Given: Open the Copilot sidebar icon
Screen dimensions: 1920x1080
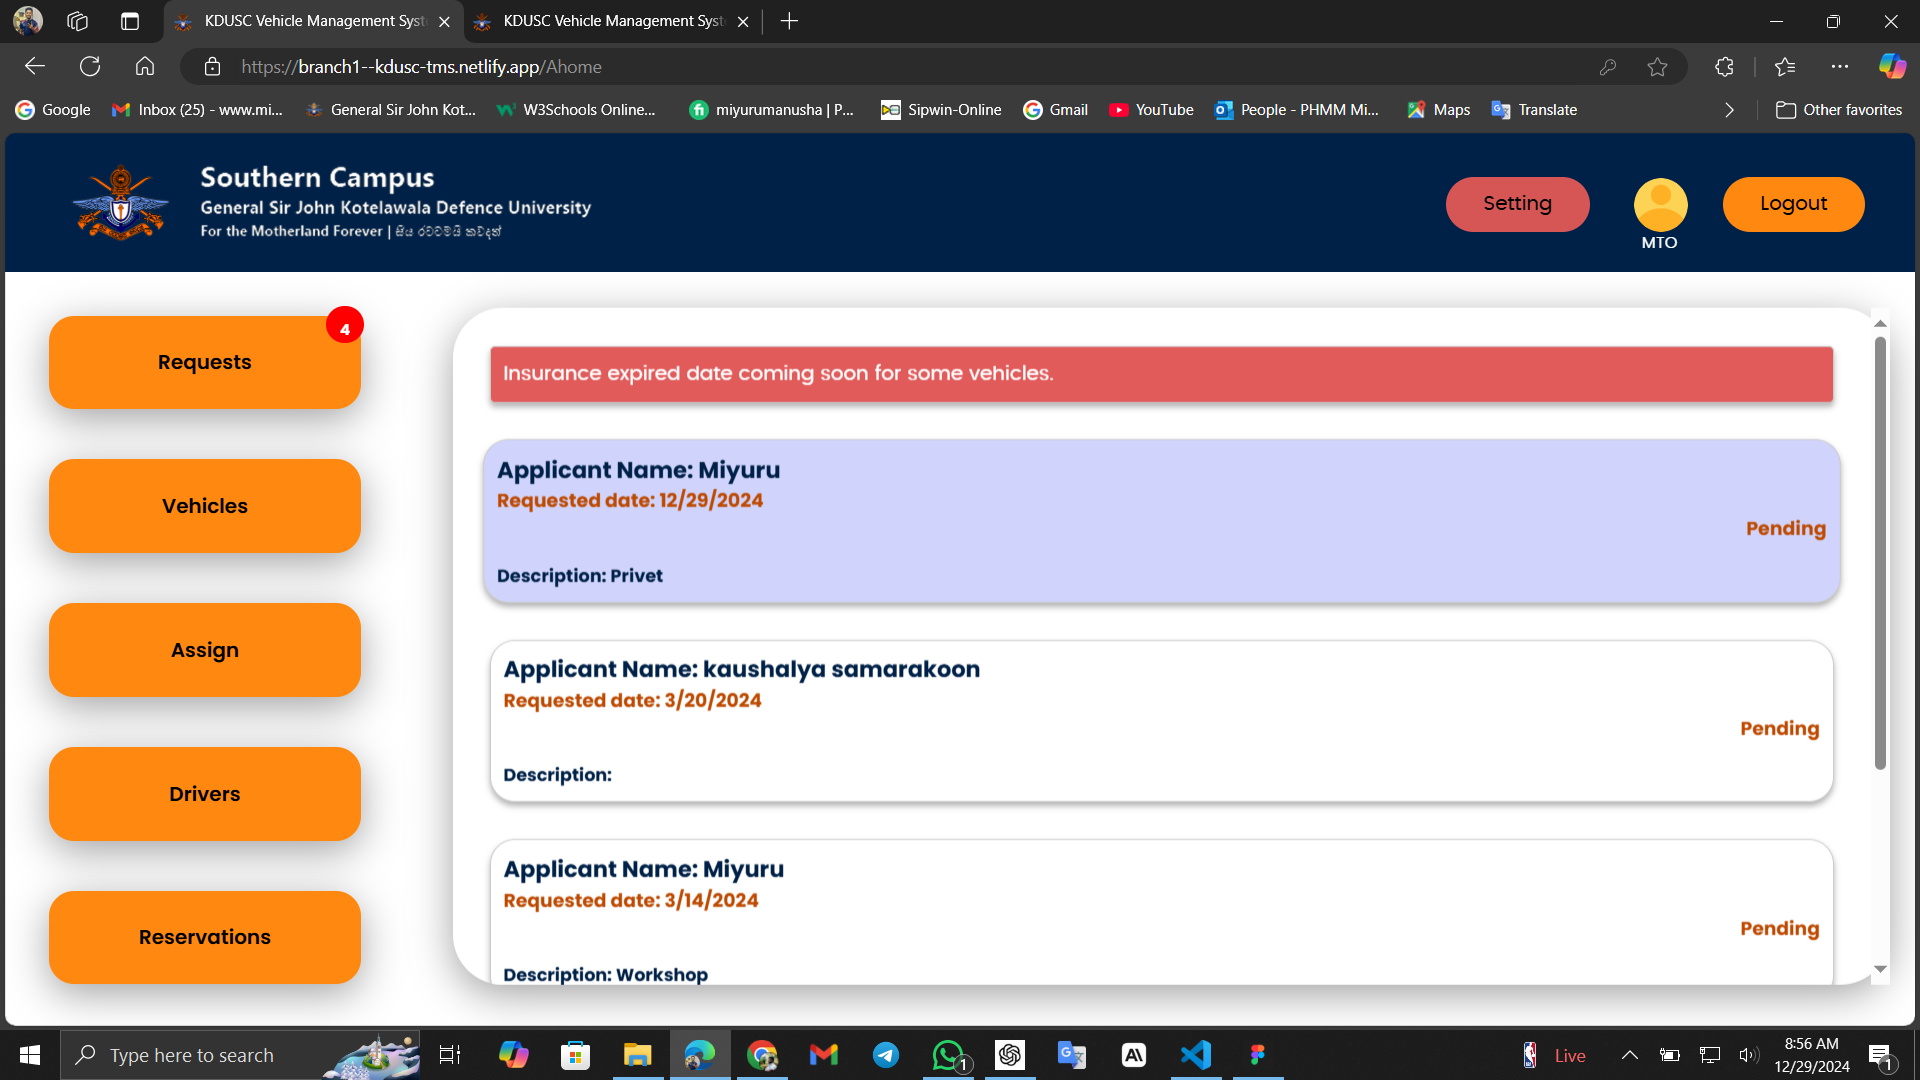Looking at the screenshot, I should coord(1891,67).
